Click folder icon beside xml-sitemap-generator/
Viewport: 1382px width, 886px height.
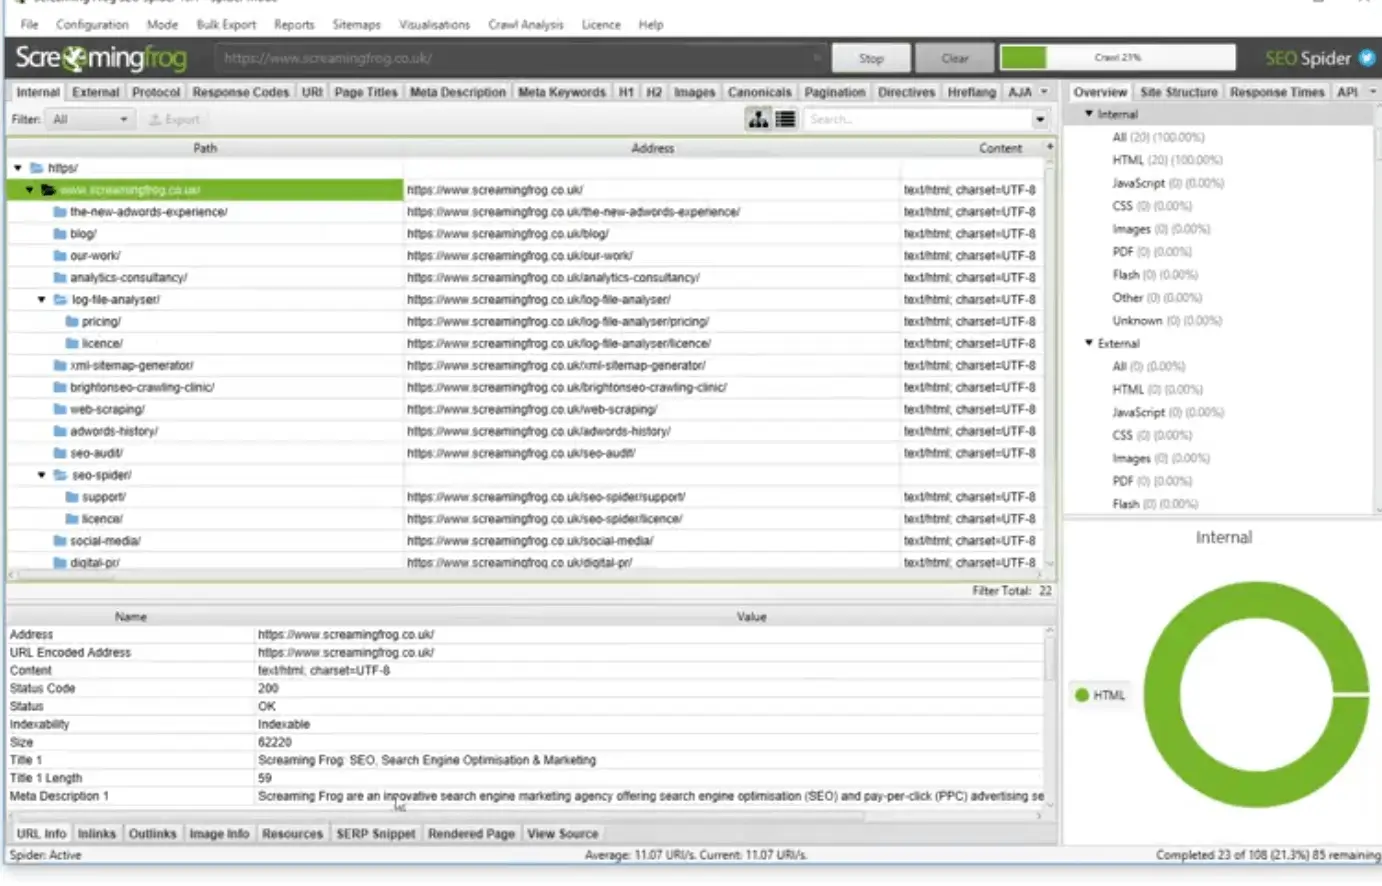click(x=60, y=366)
